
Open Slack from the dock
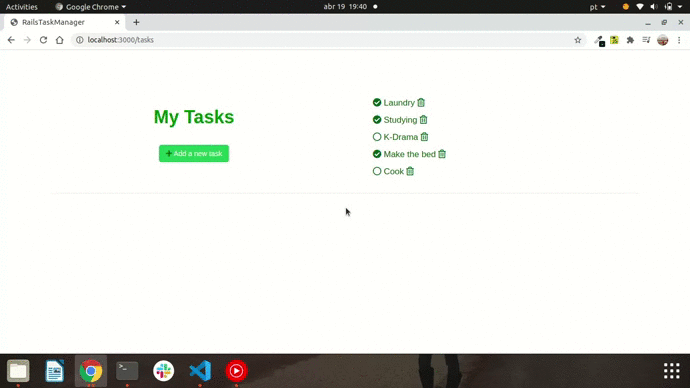pos(164,371)
